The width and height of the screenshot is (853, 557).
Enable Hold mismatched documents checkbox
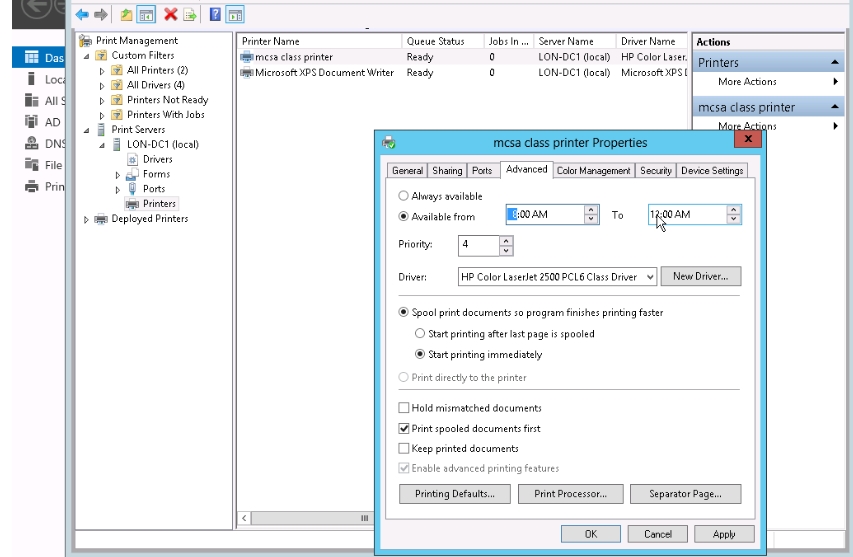point(404,408)
